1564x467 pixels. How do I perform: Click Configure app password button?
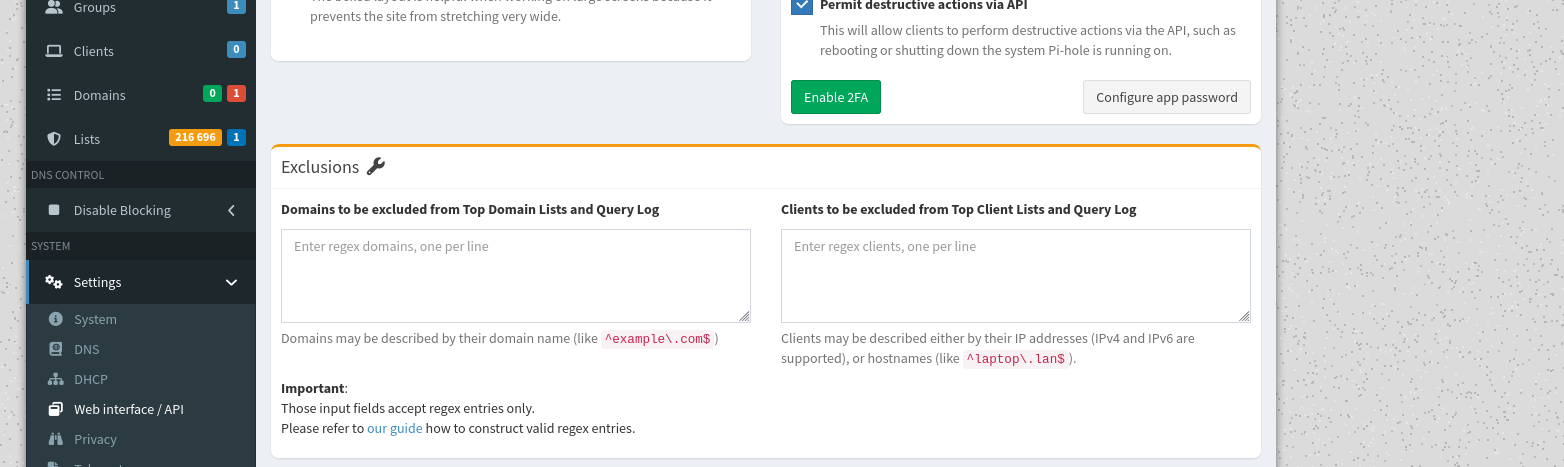tap(1166, 97)
